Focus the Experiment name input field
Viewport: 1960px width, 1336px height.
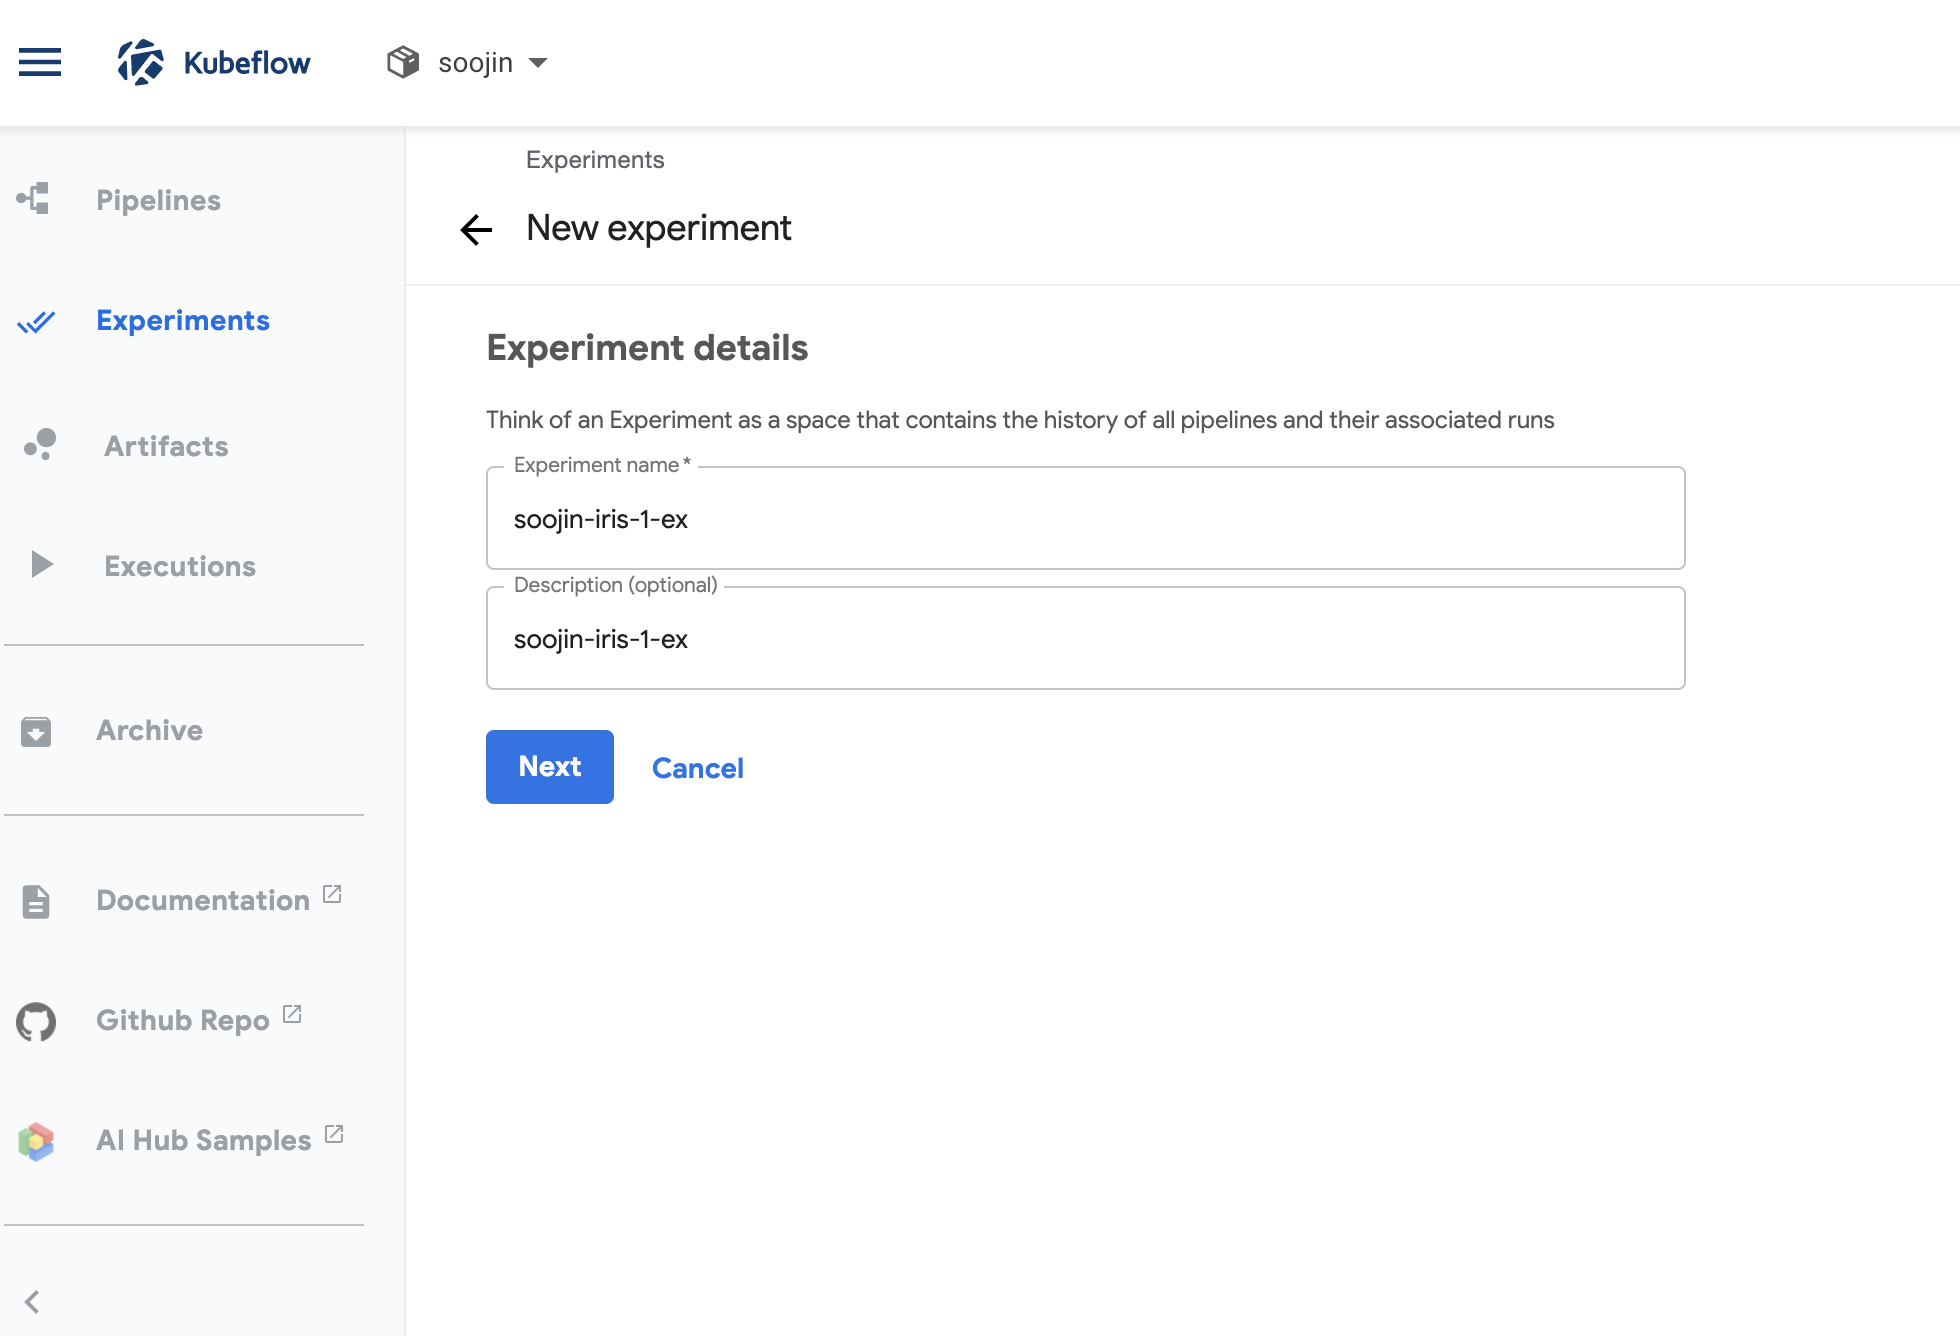1085,519
